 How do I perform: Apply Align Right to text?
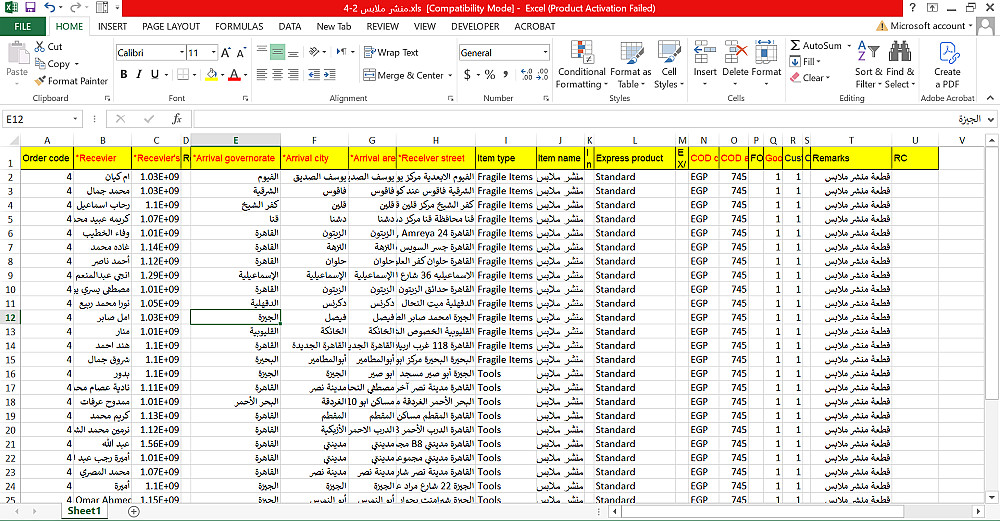pyautogui.click(x=293, y=75)
